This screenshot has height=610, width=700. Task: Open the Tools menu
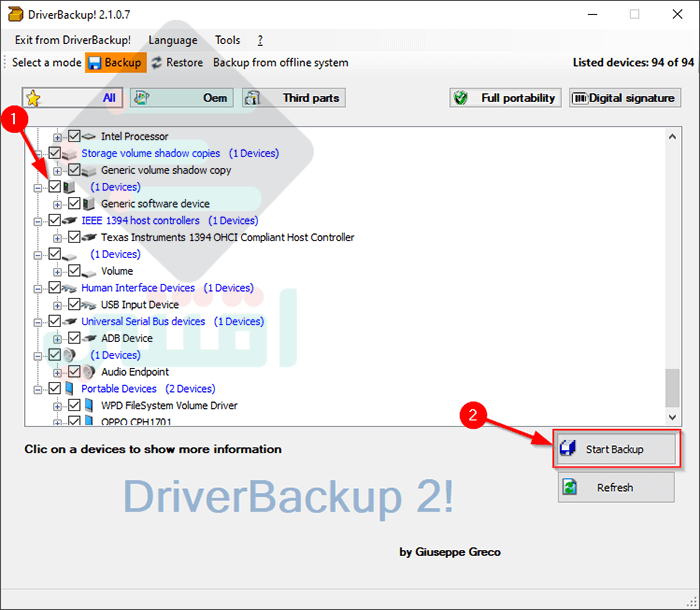[x=228, y=40]
